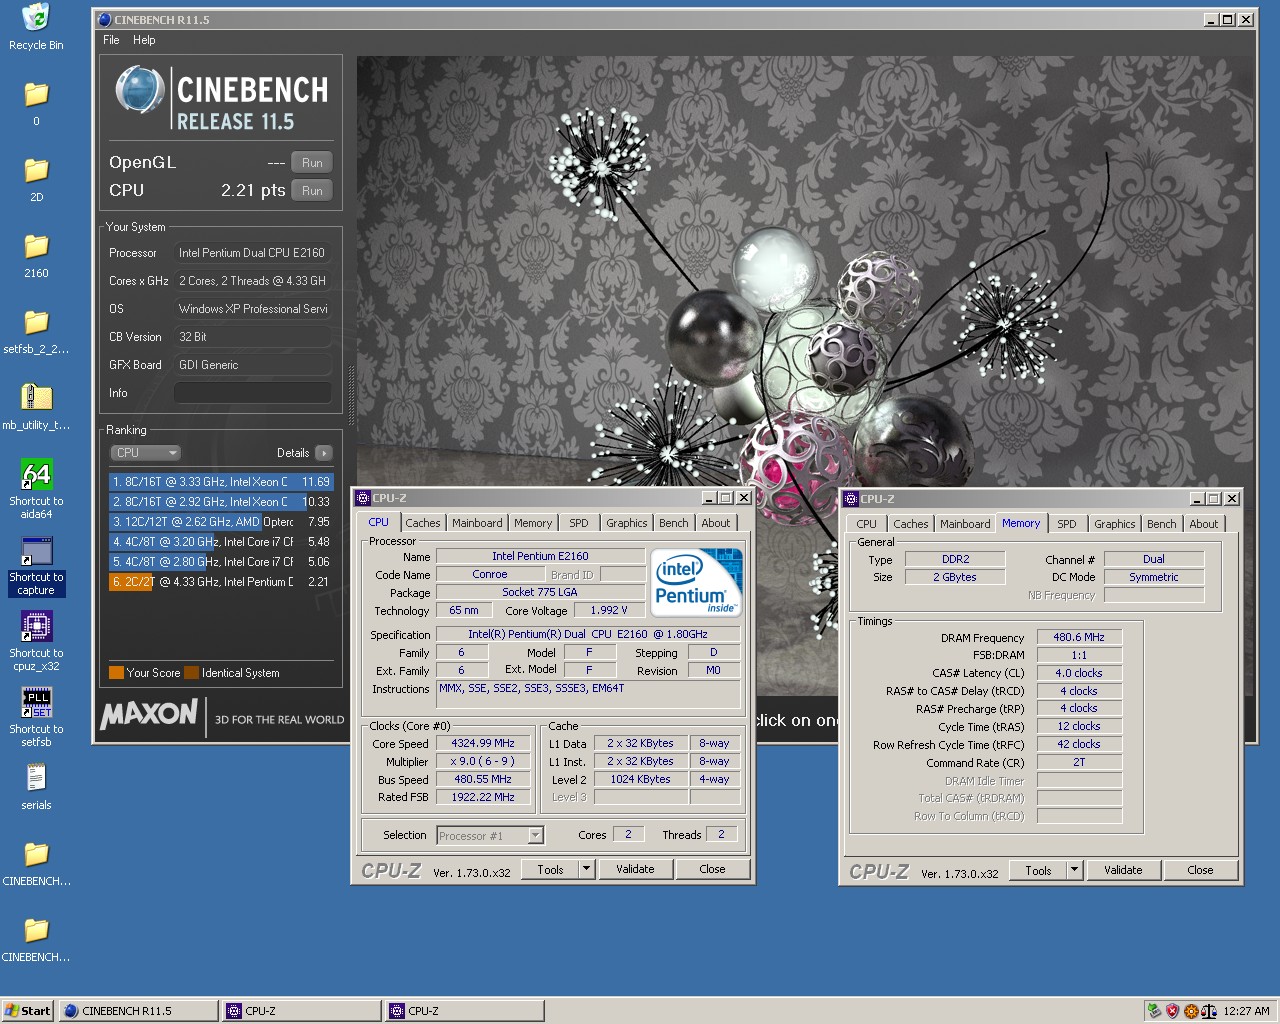Click the first system tray icon
The height and width of the screenshot is (1024, 1280).
click(x=1154, y=1011)
